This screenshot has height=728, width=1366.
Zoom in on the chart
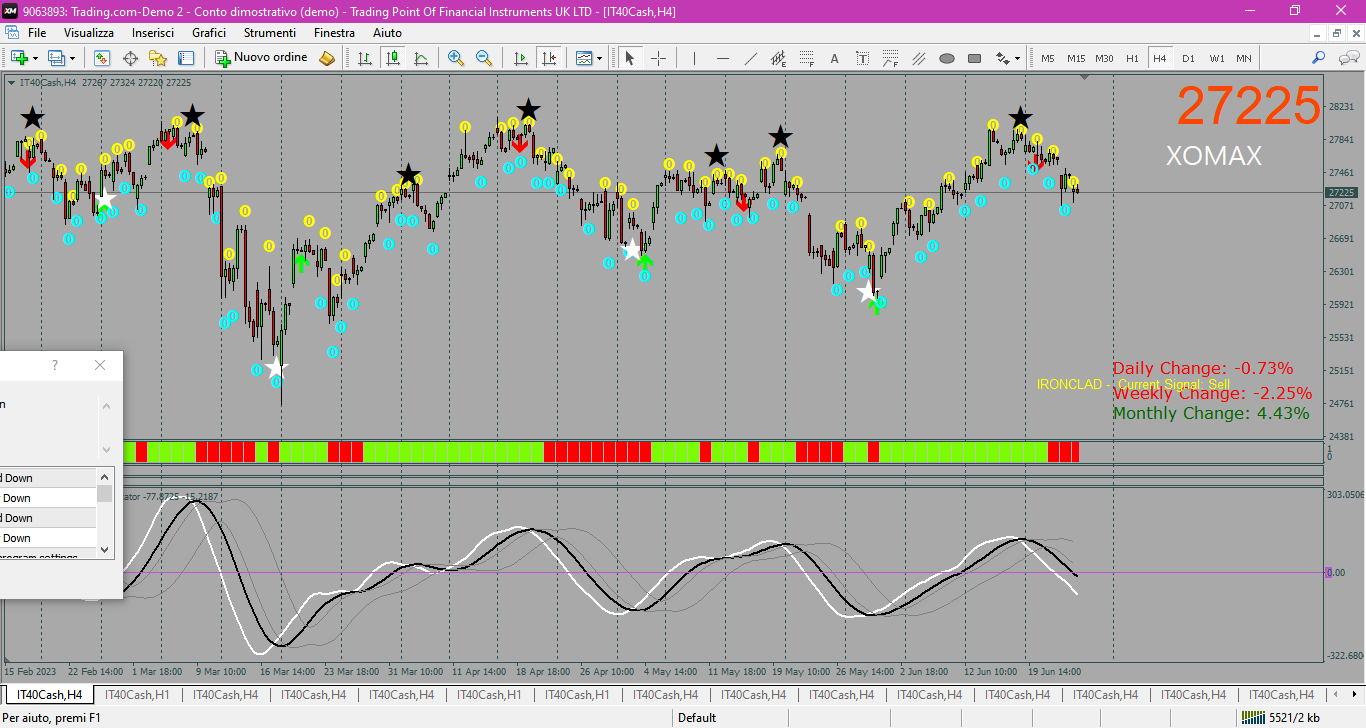pos(456,58)
